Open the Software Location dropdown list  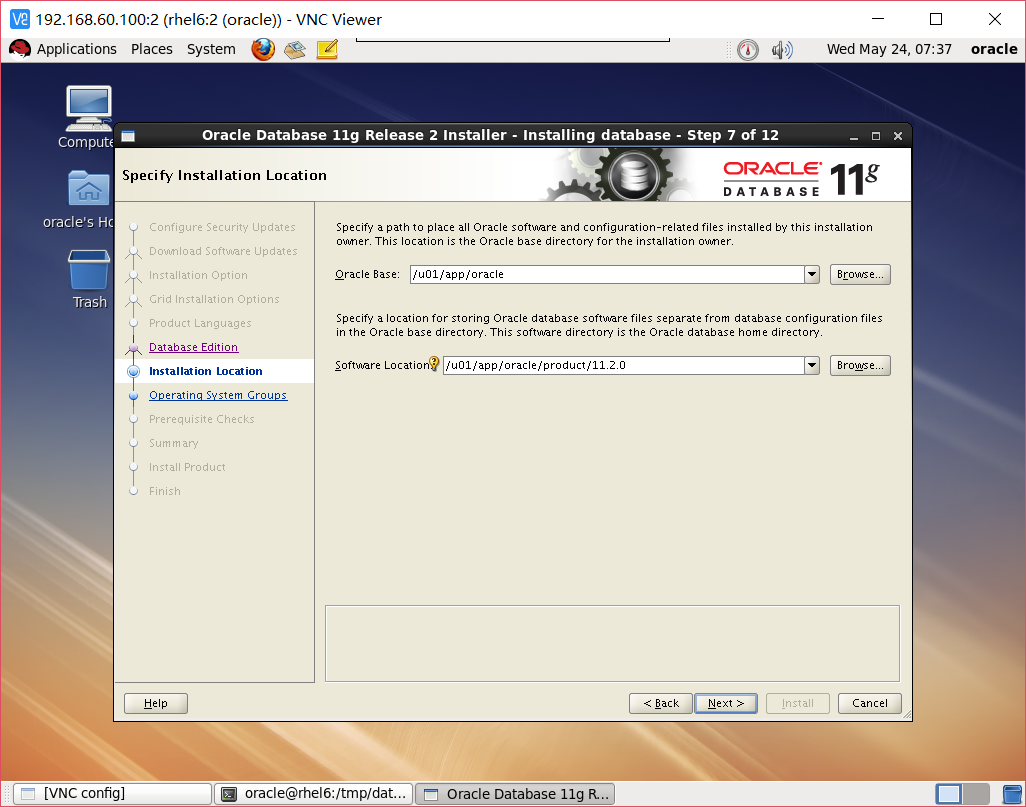point(811,365)
